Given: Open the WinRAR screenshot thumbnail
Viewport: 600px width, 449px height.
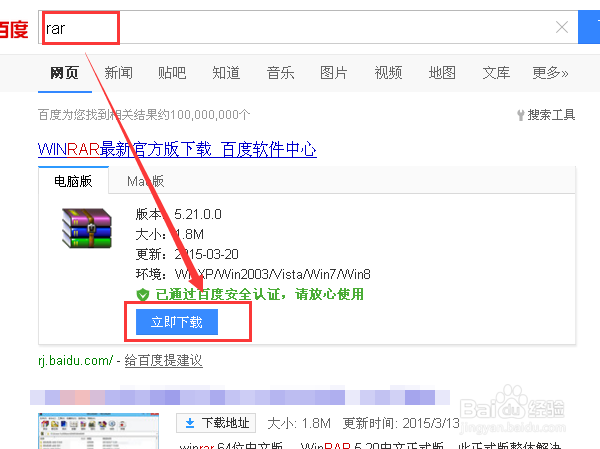Looking at the screenshot, I should (x=99, y=431).
